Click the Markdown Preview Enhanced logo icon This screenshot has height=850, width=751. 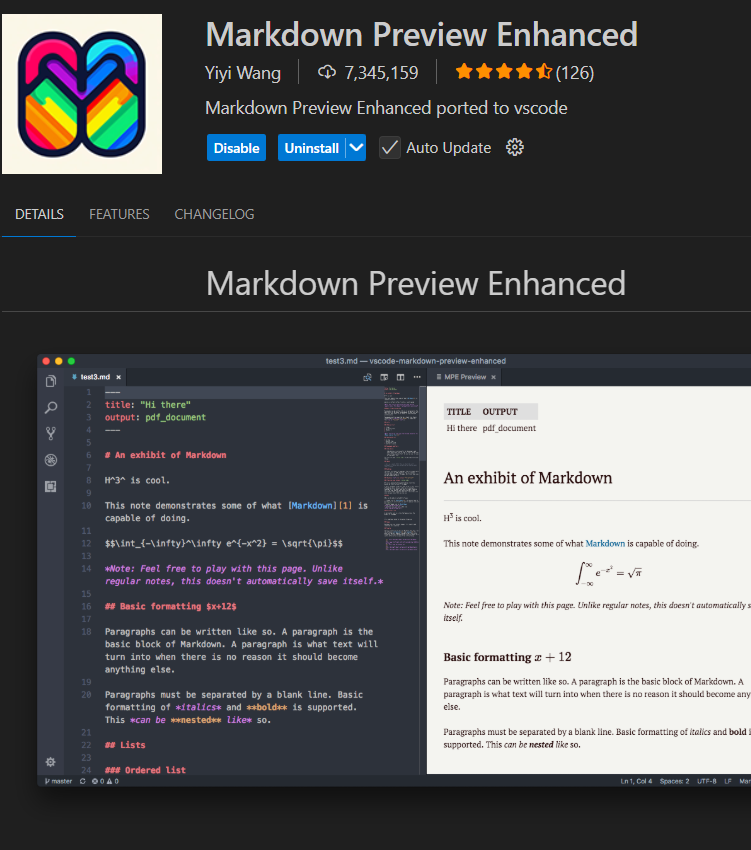[82, 94]
